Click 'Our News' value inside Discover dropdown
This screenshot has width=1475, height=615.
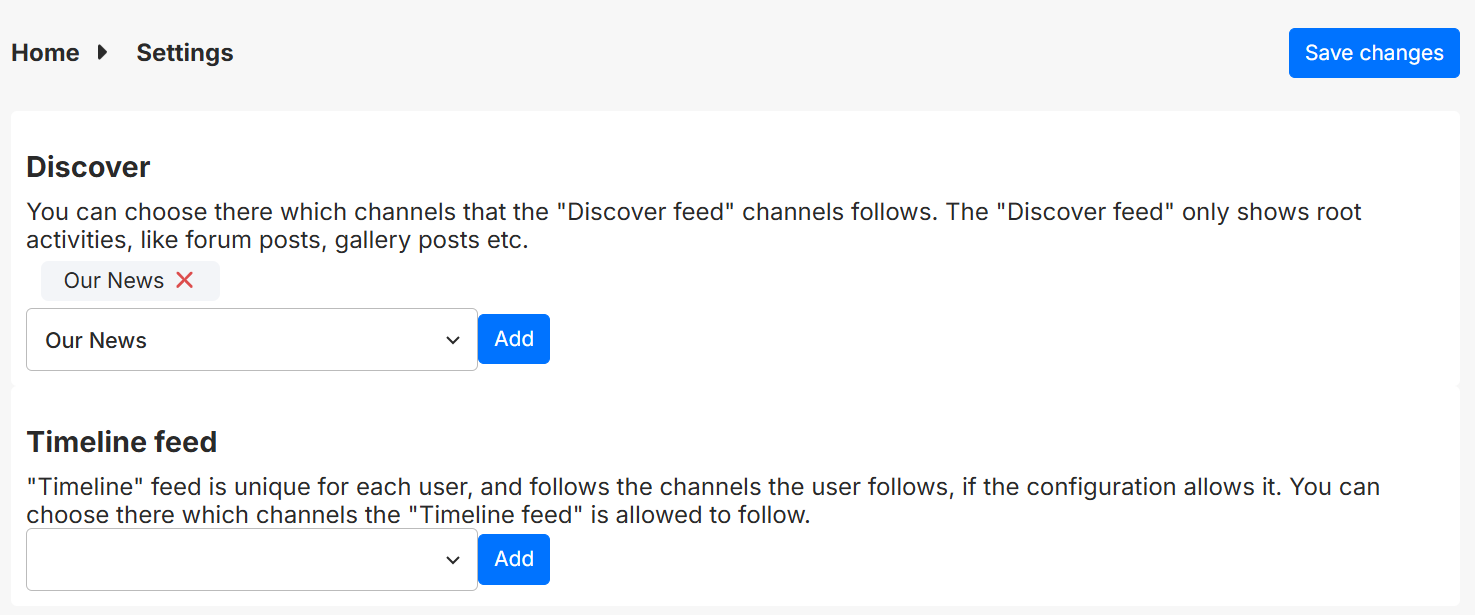pyautogui.click(x=96, y=340)
